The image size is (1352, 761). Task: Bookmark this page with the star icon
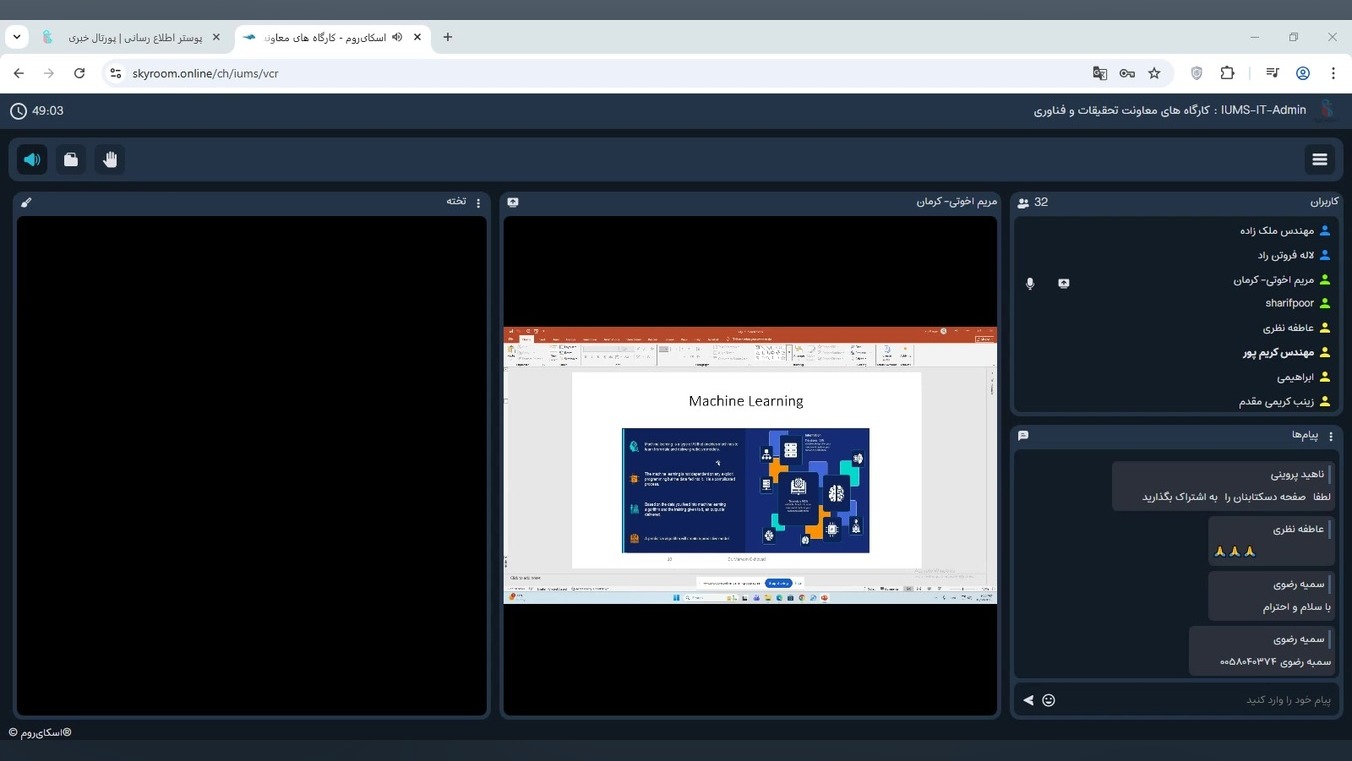[1154, 73]
